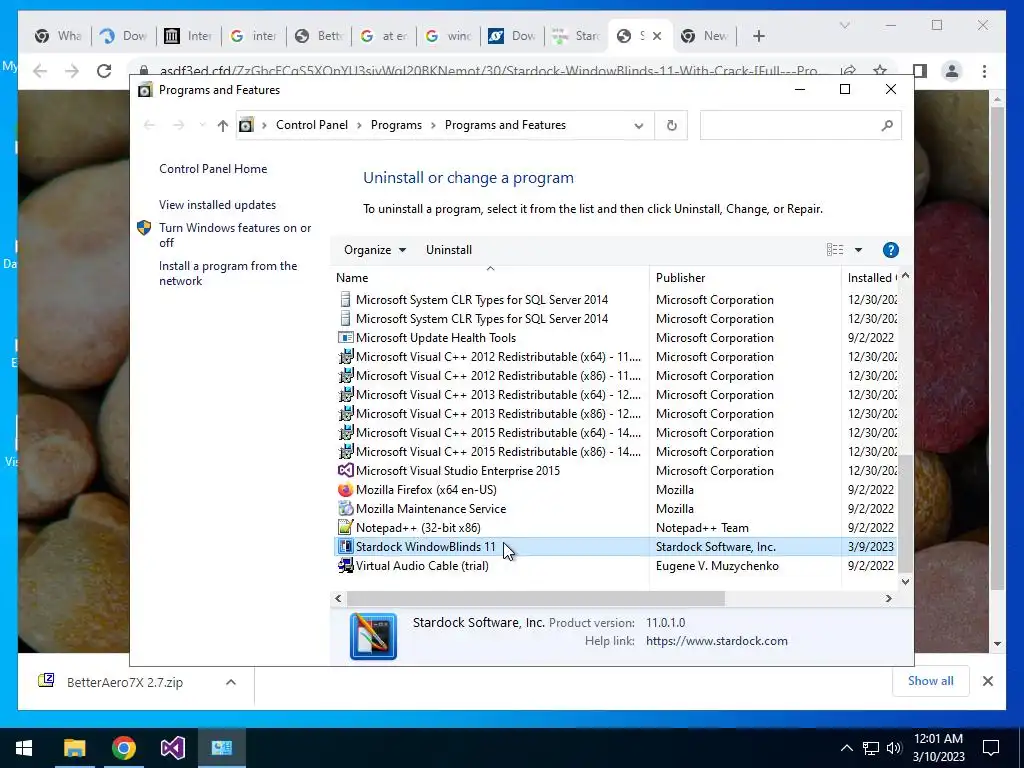Click Turn Windows features on or off

point(235,235)
